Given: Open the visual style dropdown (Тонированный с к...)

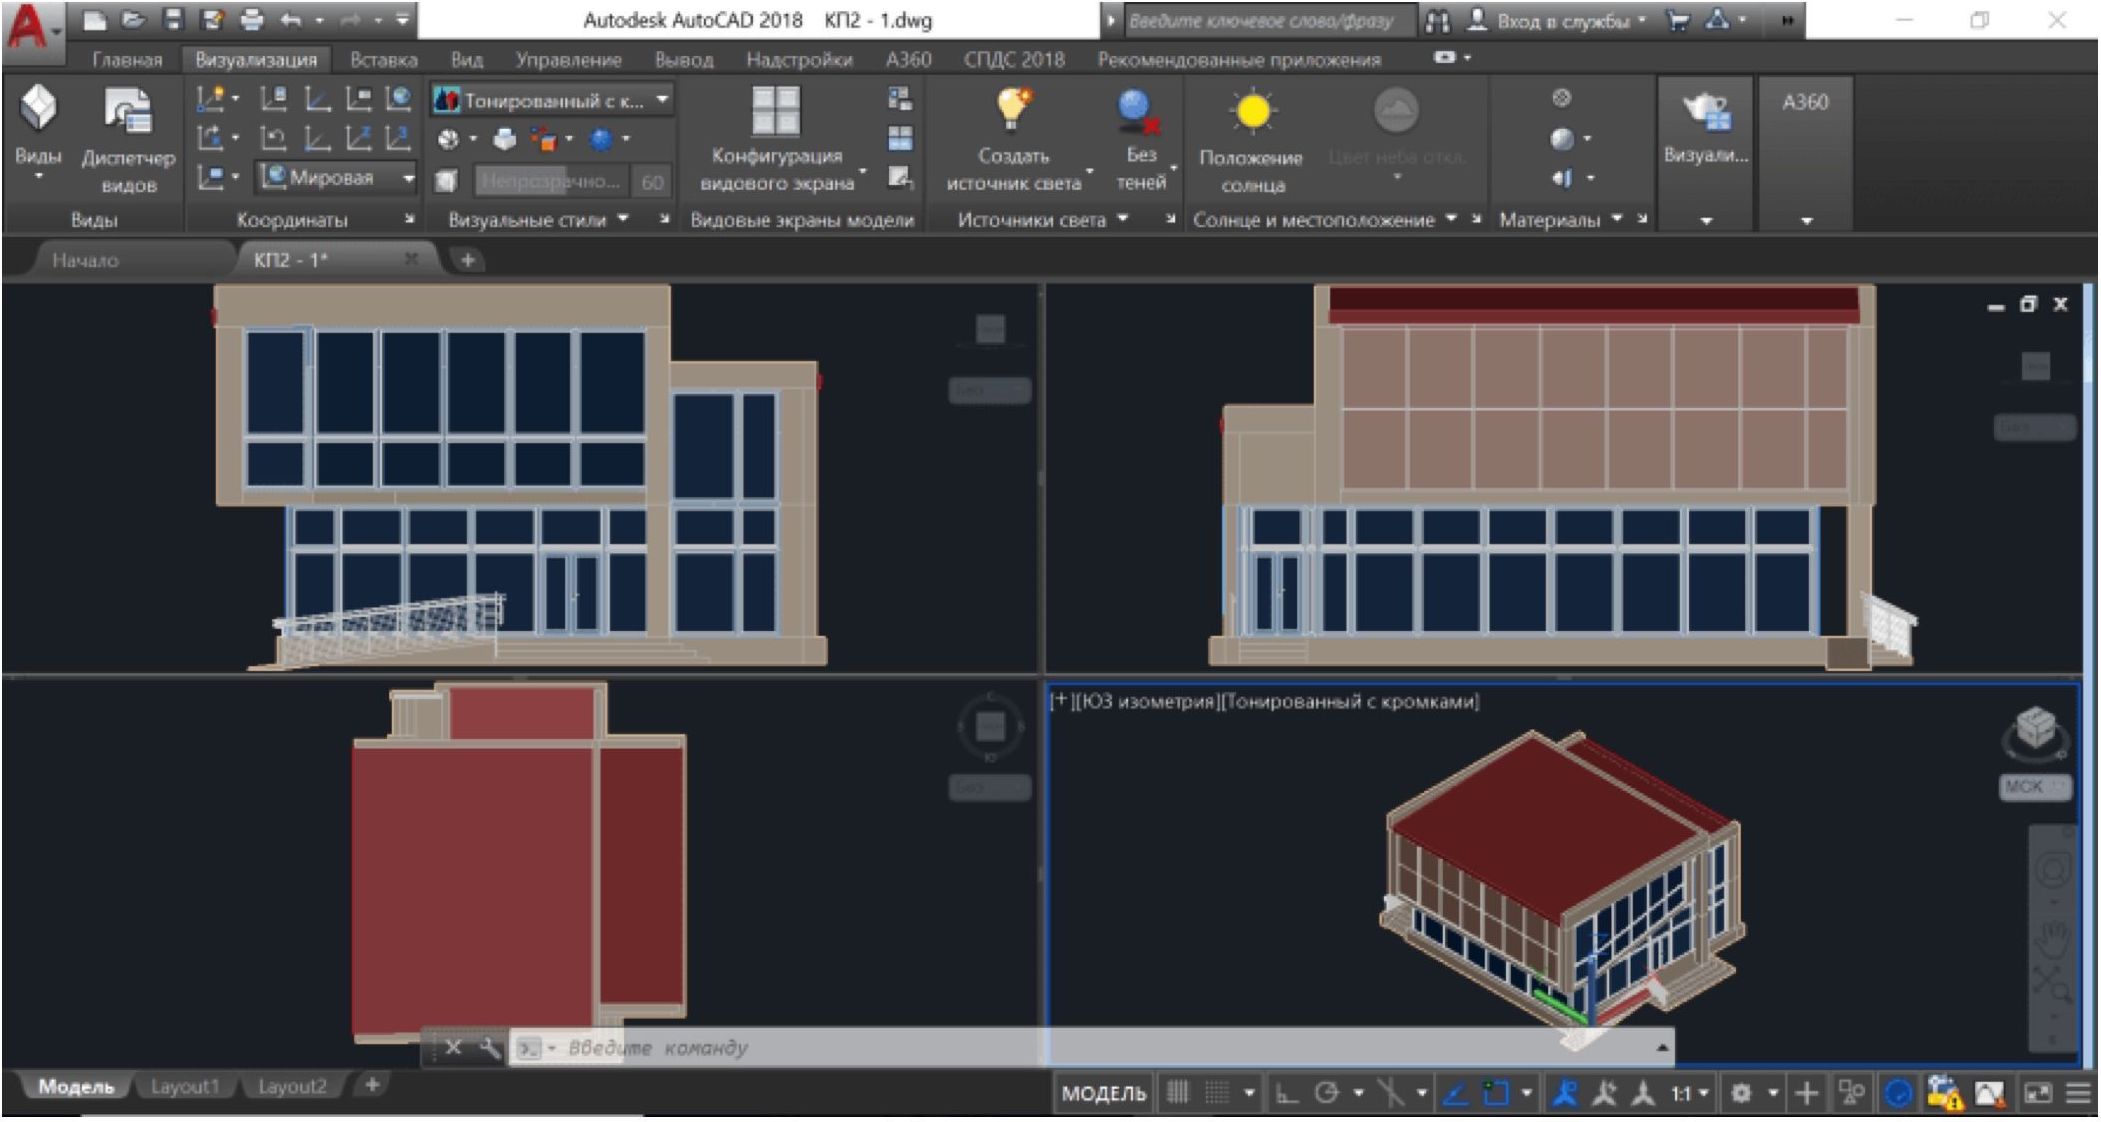Looking at the screenshot, I should tap(662, 100).
